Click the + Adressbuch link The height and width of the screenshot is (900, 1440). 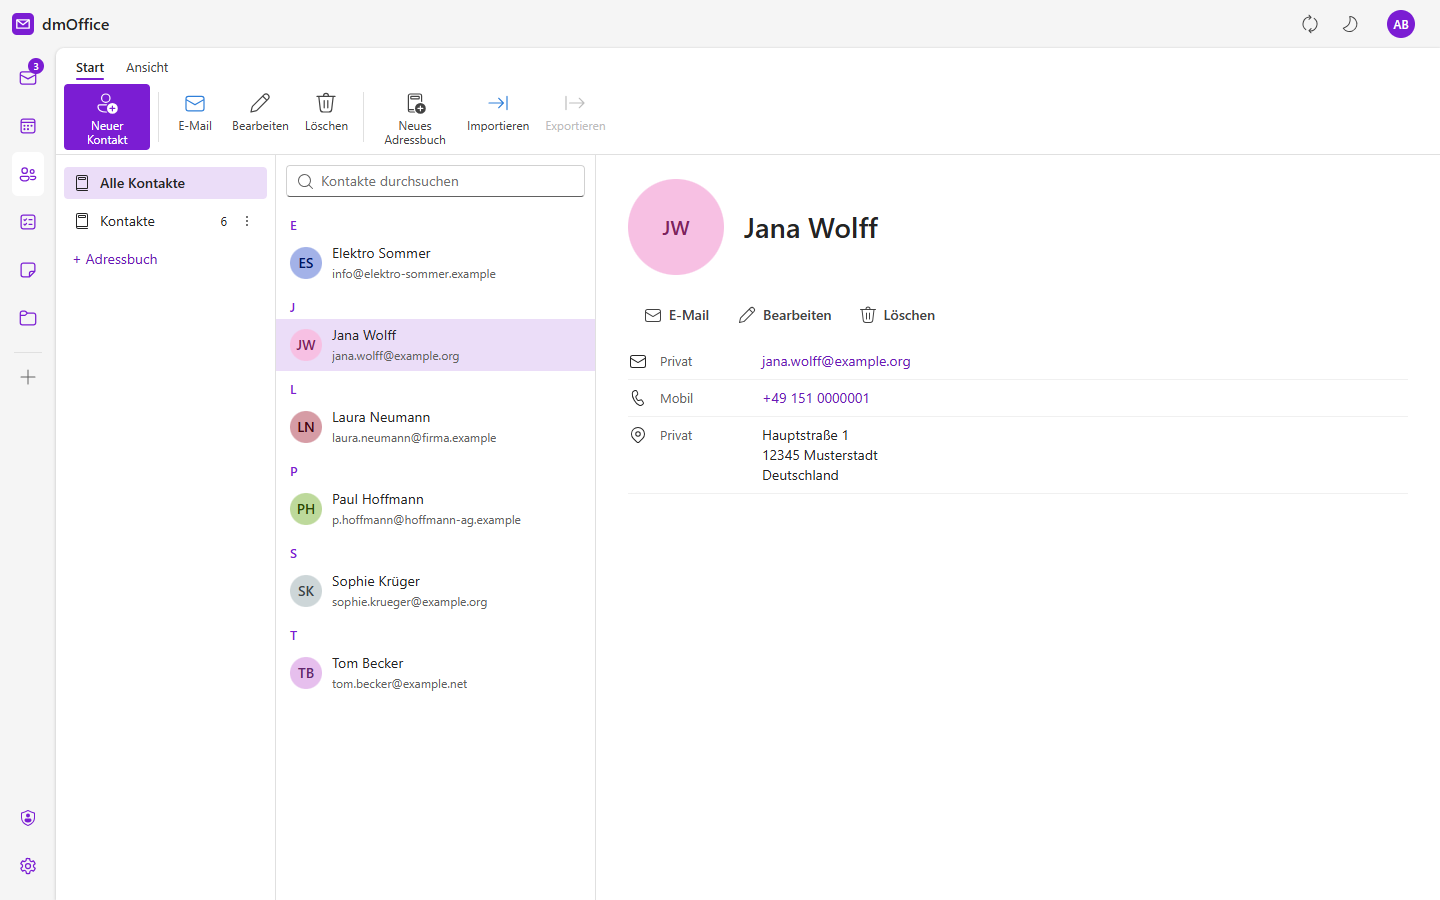(x=115, y=259)
